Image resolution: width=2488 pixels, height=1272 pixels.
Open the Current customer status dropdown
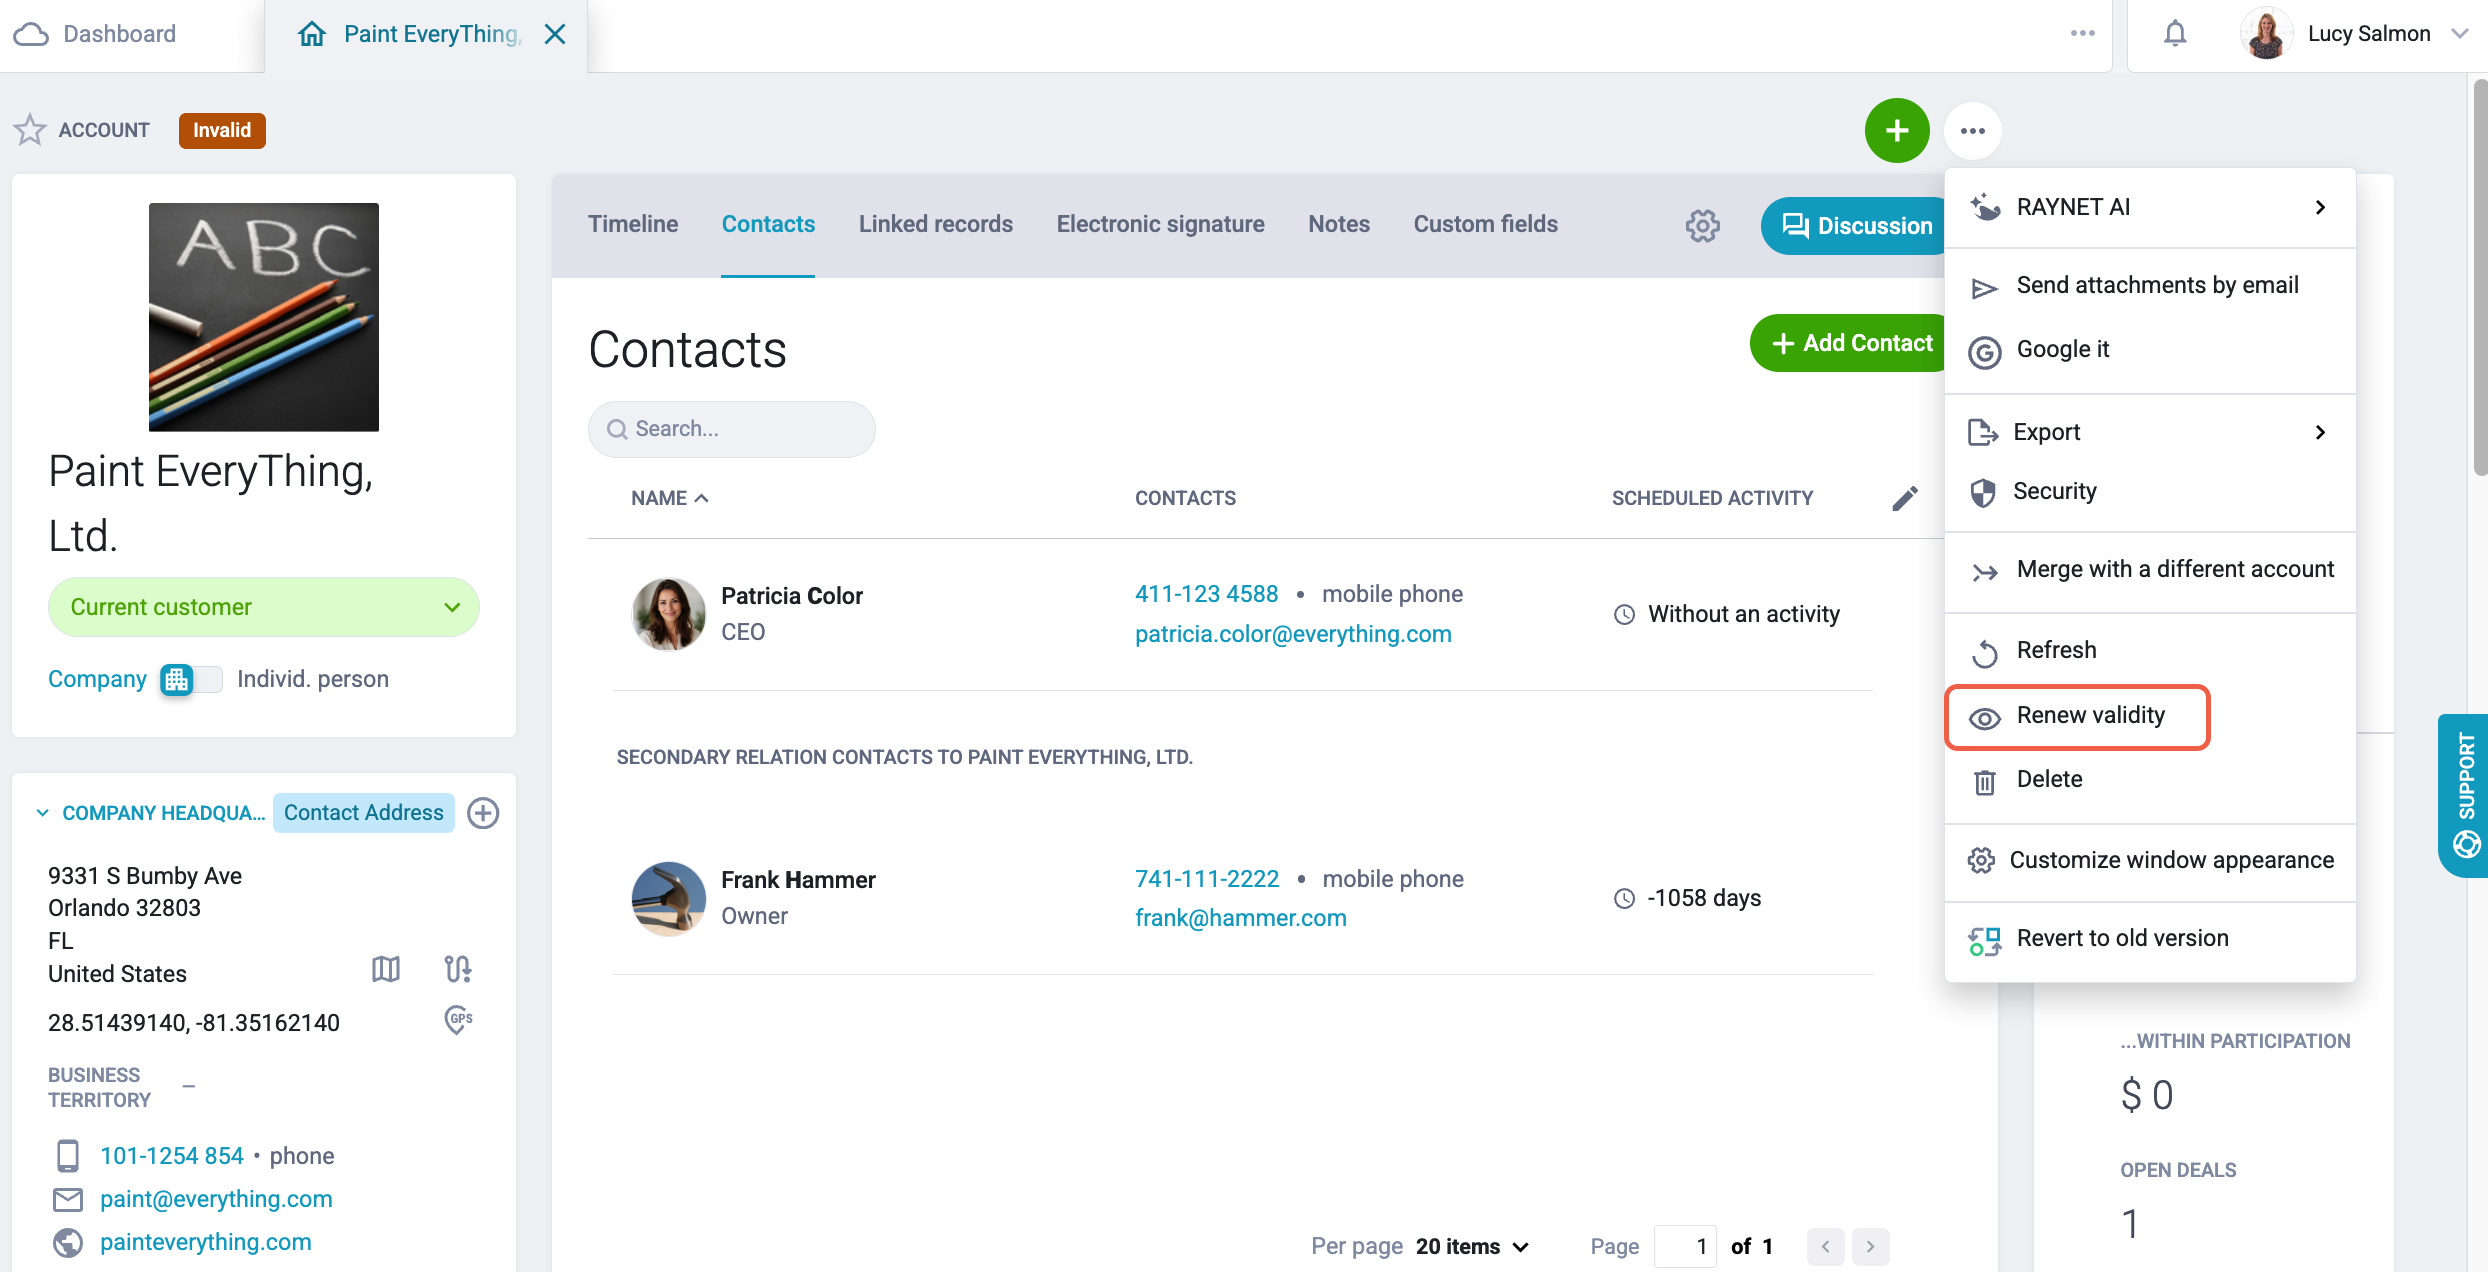coord(264,607)
